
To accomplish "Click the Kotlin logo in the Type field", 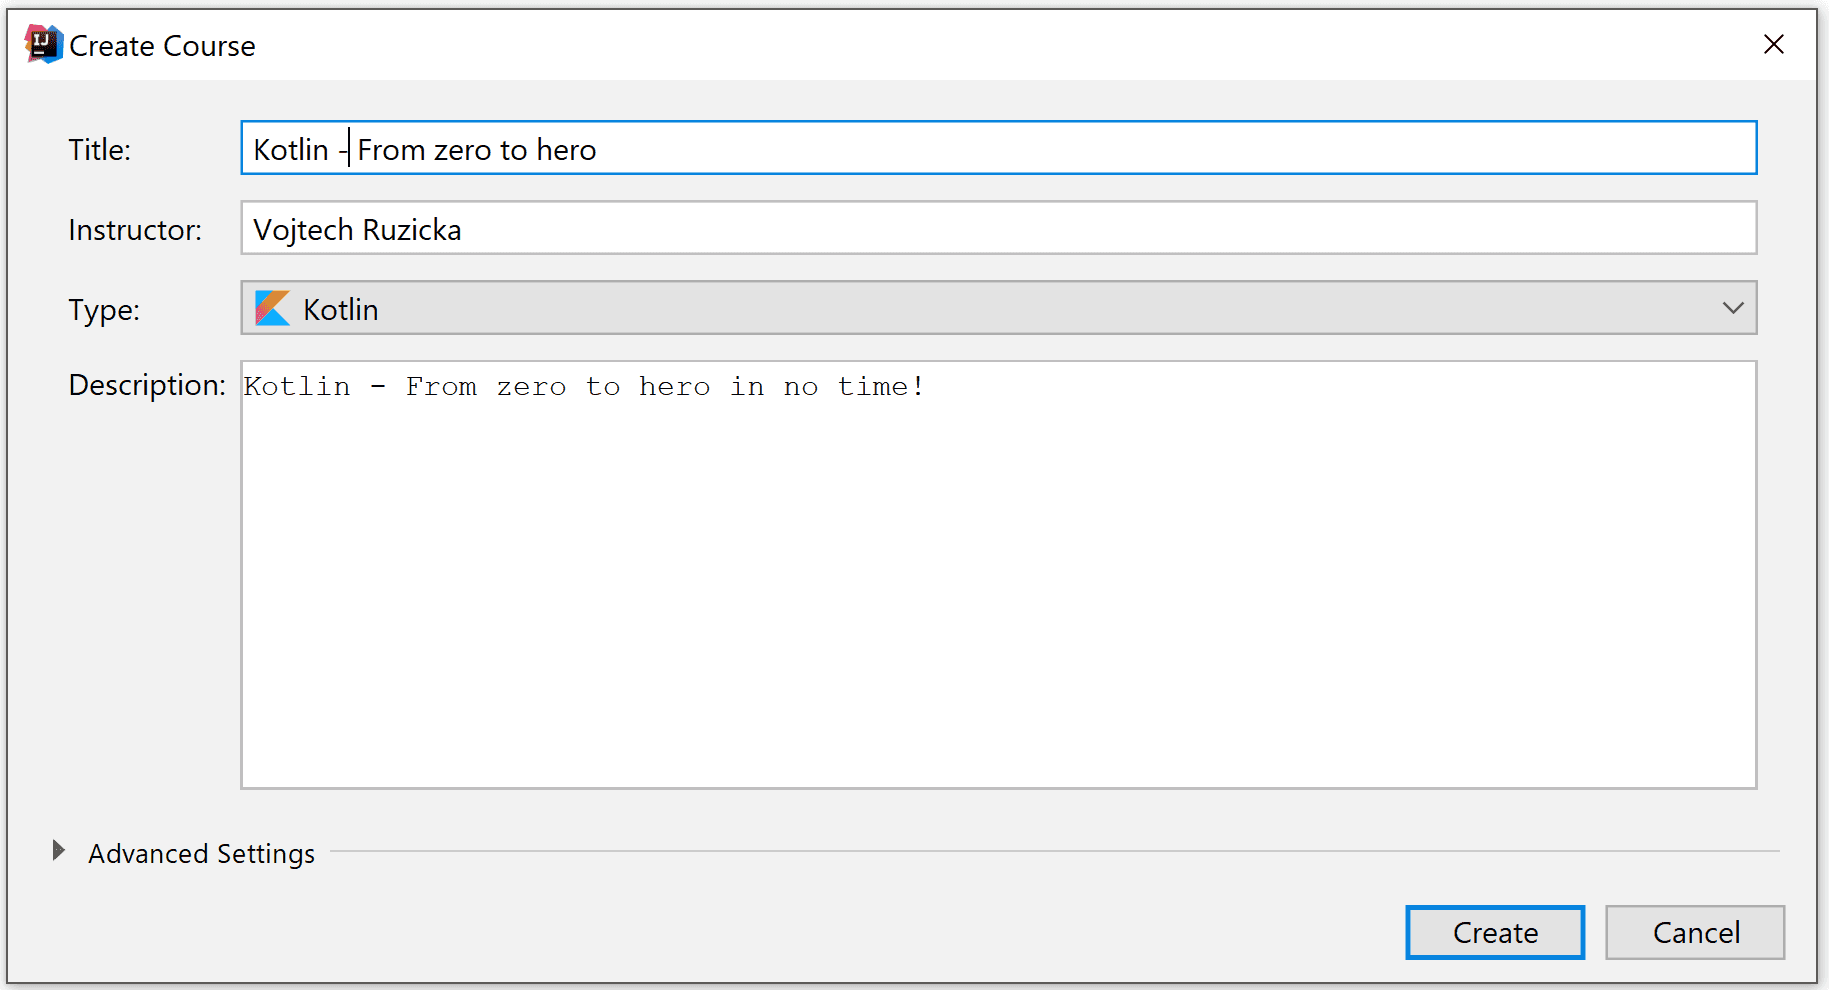I will point(272,309).
